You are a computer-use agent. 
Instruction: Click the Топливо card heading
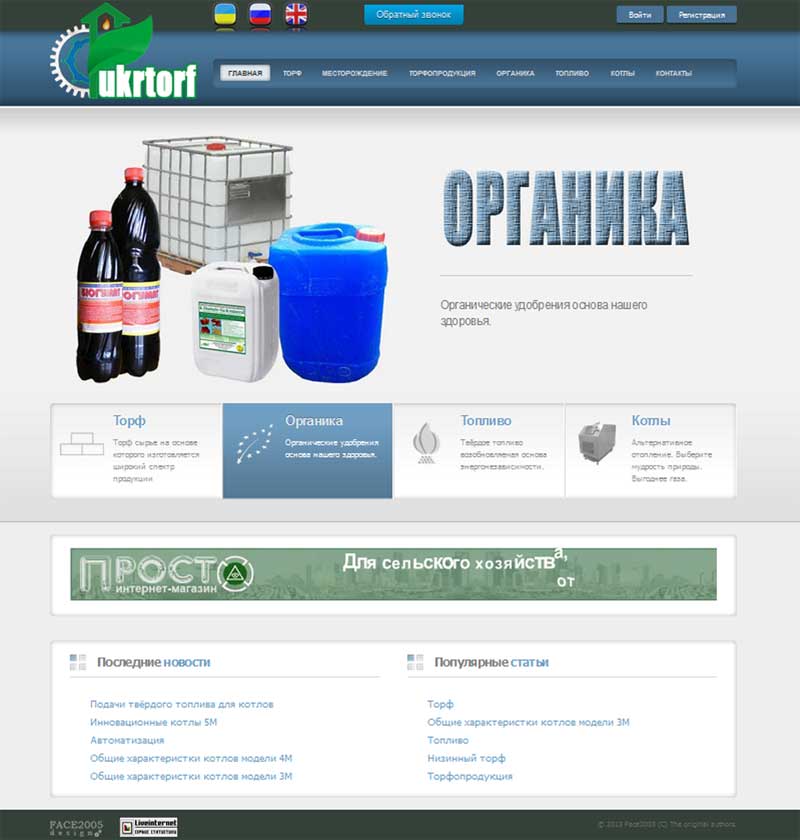486,421
